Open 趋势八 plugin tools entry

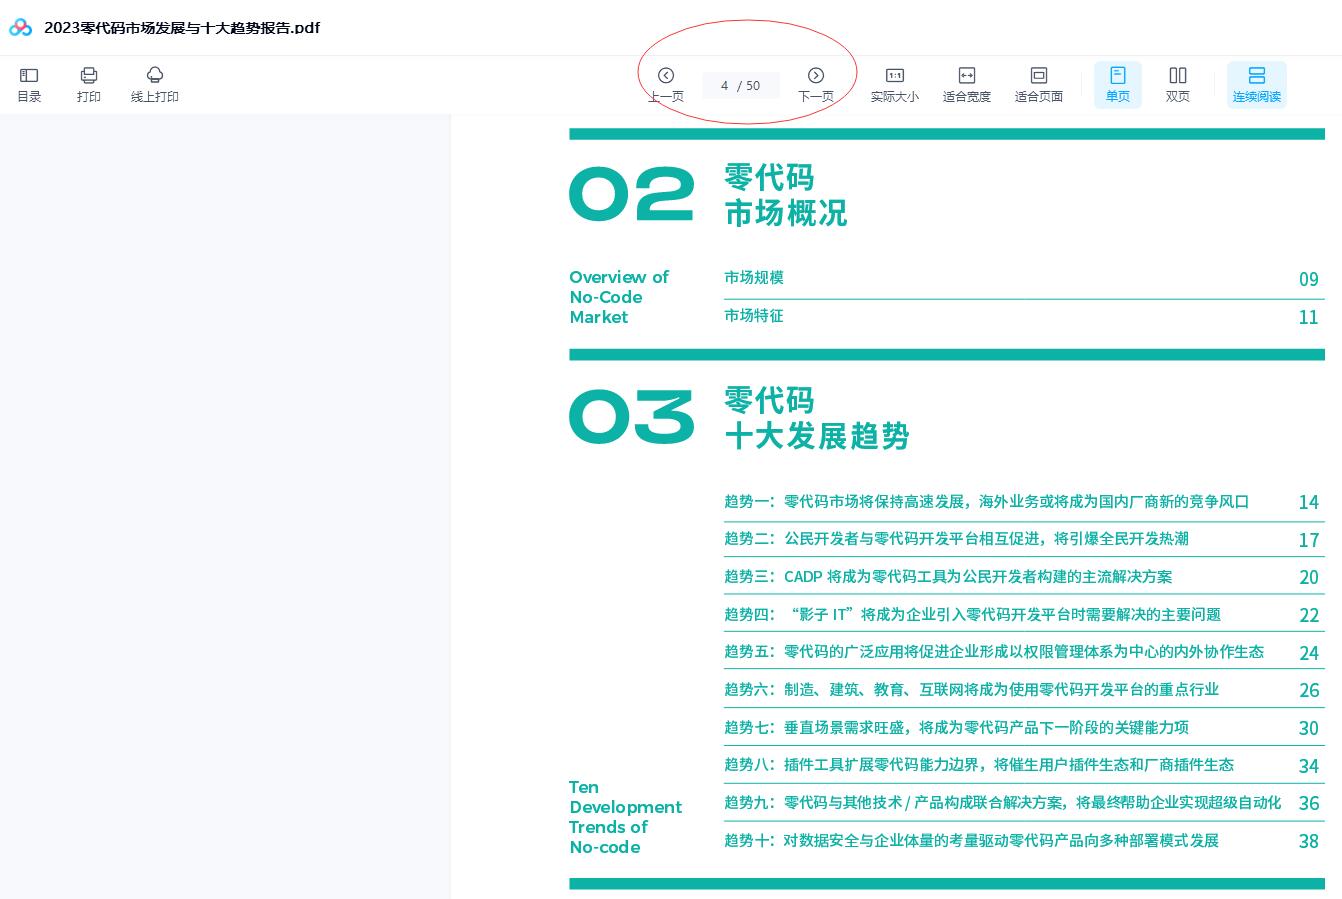[x=978, y=765]
